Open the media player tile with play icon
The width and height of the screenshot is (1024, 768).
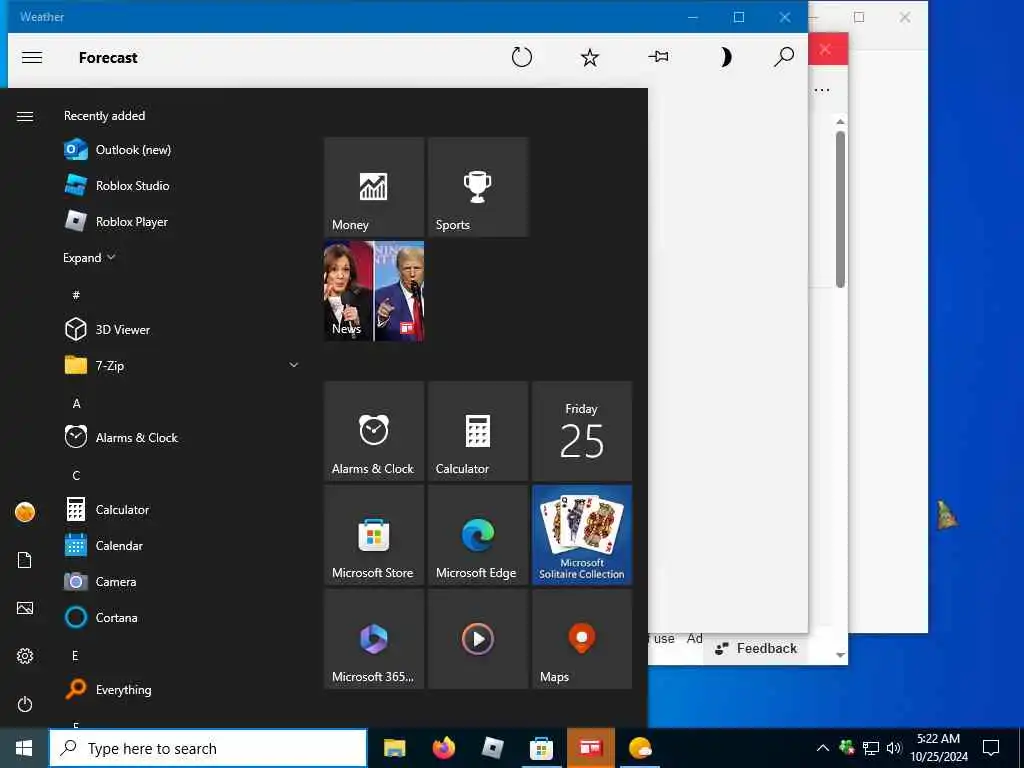[478, 639]
